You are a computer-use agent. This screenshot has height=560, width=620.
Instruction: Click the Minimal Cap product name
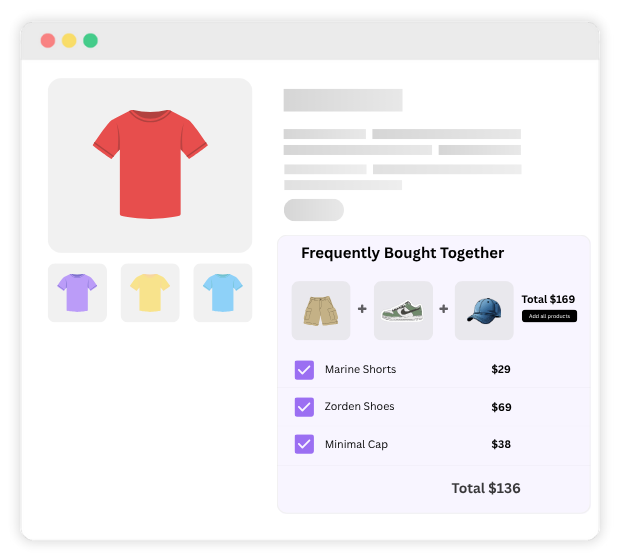pos(356,445)
